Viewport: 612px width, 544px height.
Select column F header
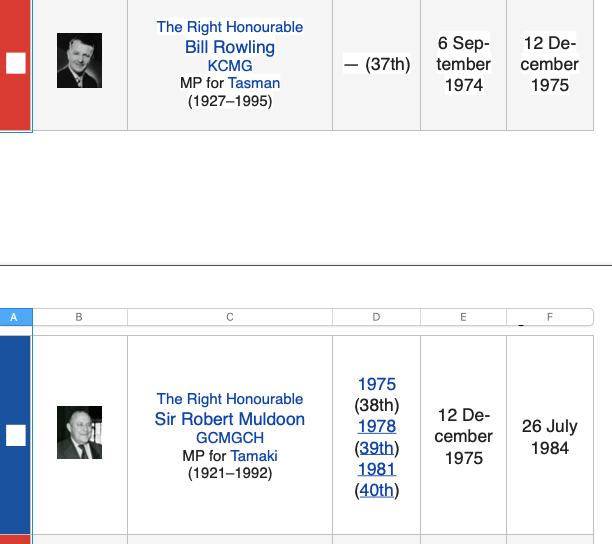[550, 317]
